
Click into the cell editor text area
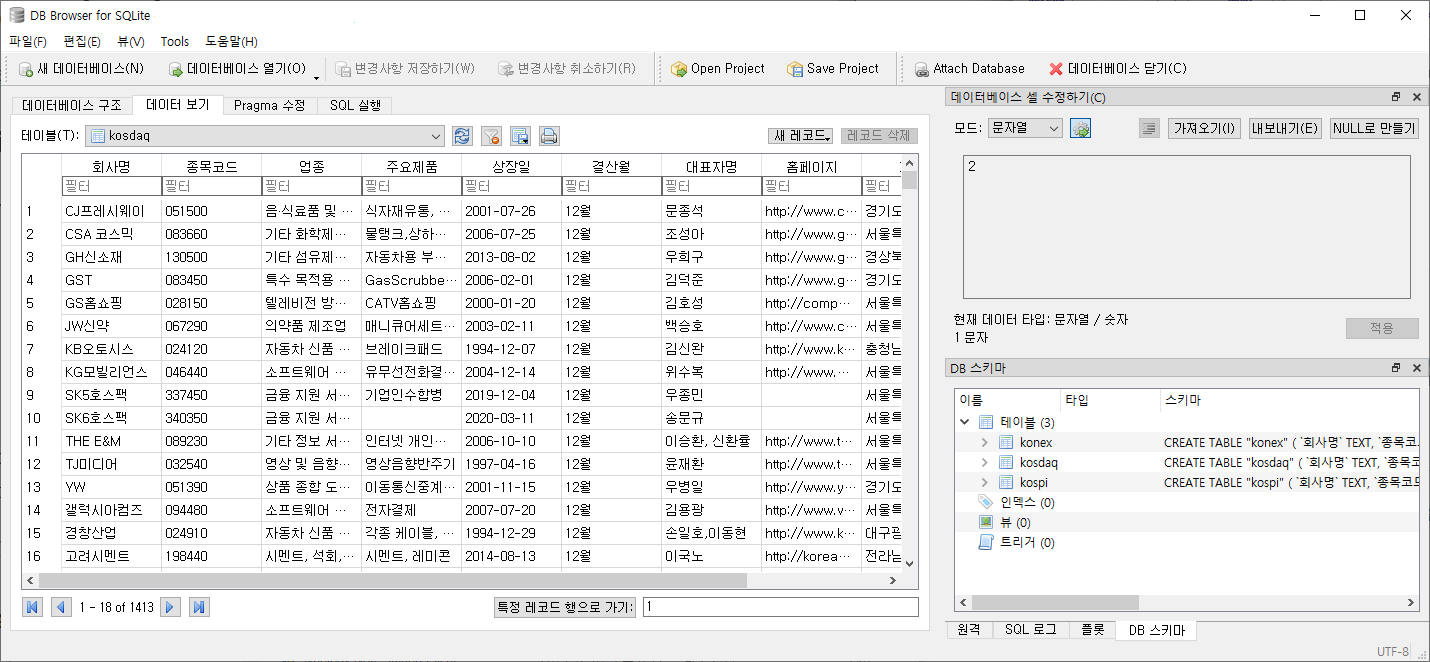tap(1187, 226)
